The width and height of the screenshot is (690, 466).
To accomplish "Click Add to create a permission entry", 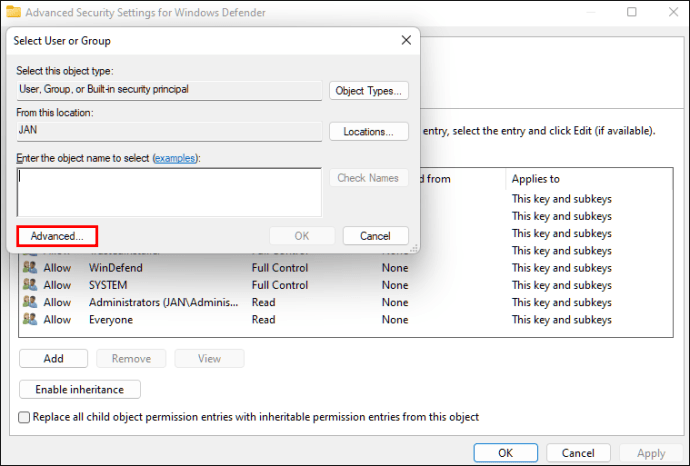I will pyautogui.click(x=53, y=359).
